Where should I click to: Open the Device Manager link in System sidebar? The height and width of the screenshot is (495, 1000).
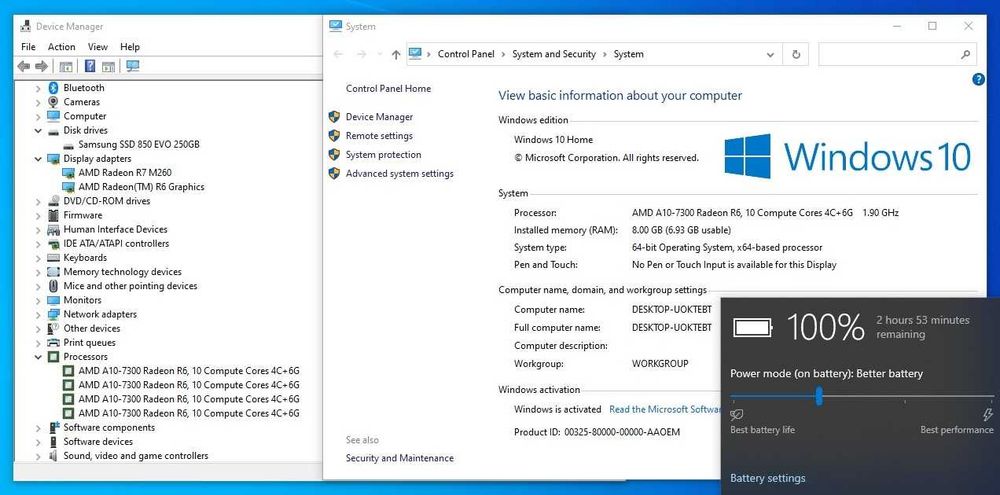pyautogui.click(x=379, y=117)
